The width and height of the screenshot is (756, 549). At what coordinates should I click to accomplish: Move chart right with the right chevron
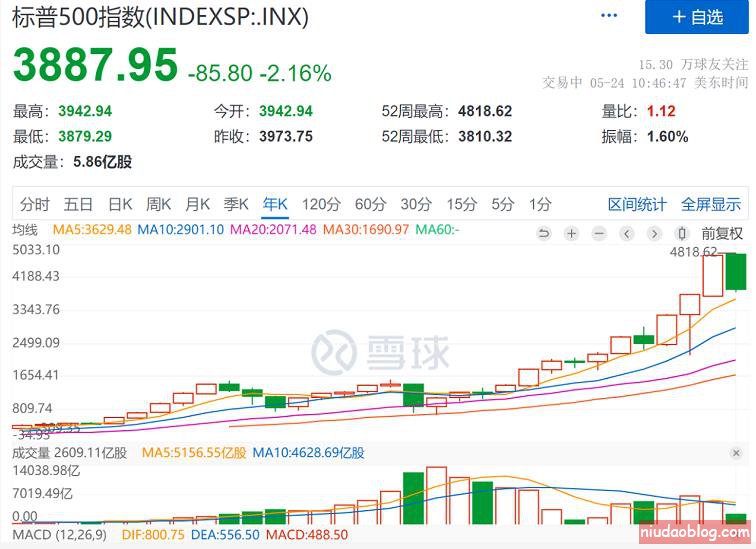pyautogui.click(x=654, y=234)
